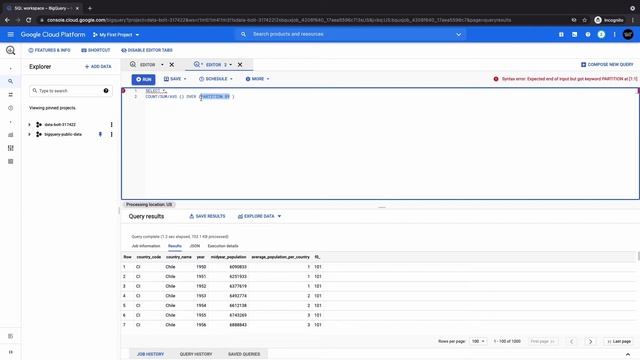The height and width of the screenshot is (360, 640).
Task: Run the query
Action: tap(143, 79)
